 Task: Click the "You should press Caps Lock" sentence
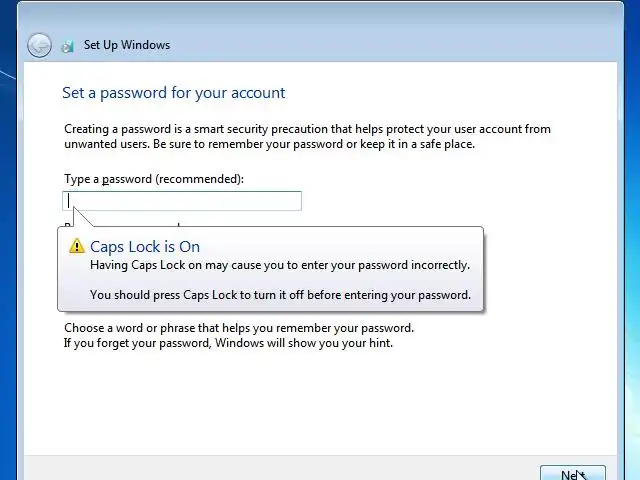pyautogui.click(x=279, y=295)
